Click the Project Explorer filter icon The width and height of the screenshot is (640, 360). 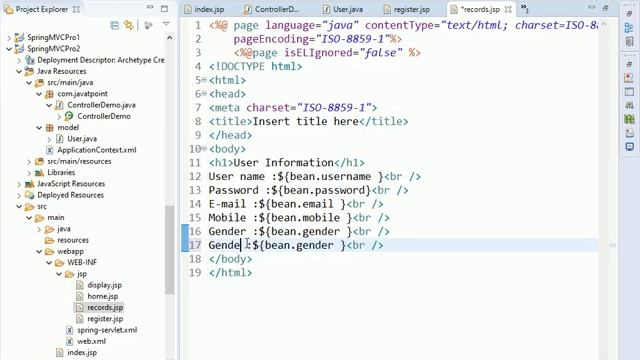[x=148, y=25]
